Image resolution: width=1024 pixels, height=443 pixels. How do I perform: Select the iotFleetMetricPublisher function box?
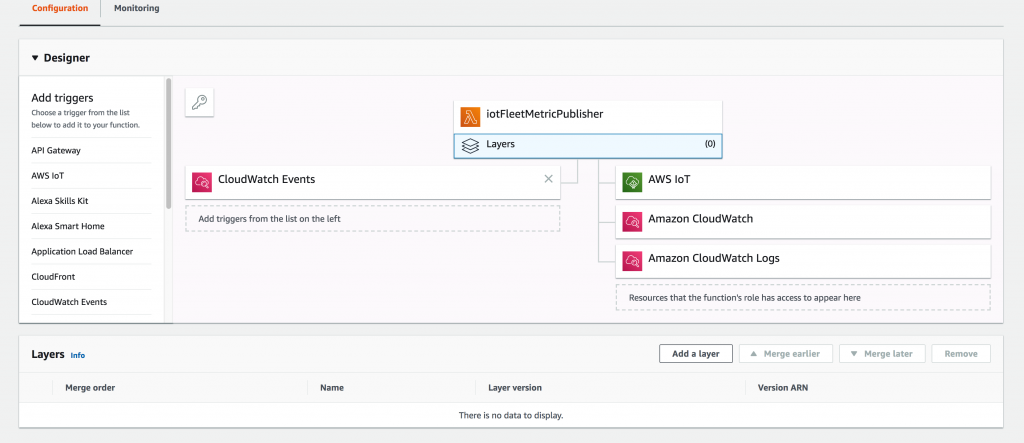(588, 117)
